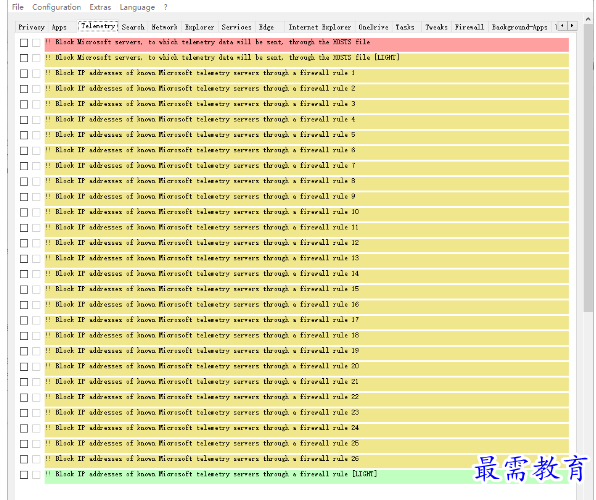Viewport: 596px width, 500px height.
Task: Select text of firewall rule 24 row
Action: coord(202,427)
